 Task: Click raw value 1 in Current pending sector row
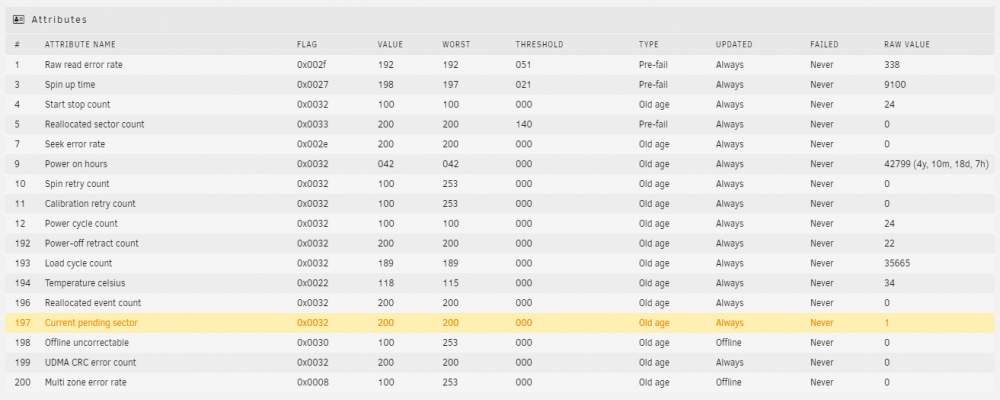pos(886,323)
